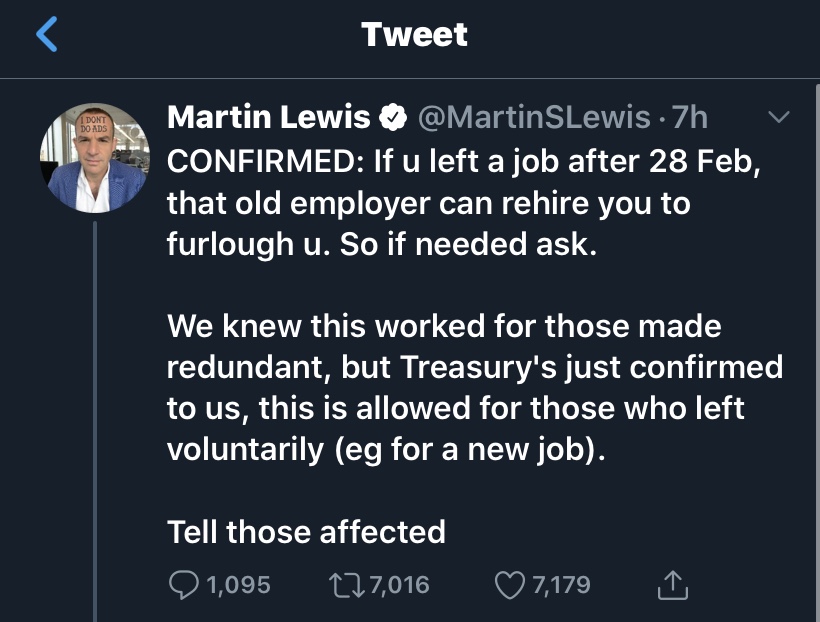Viewport: 820px width, 622px height.
Task: Click the reply speech bubble icon
Action: pos(182,583)
